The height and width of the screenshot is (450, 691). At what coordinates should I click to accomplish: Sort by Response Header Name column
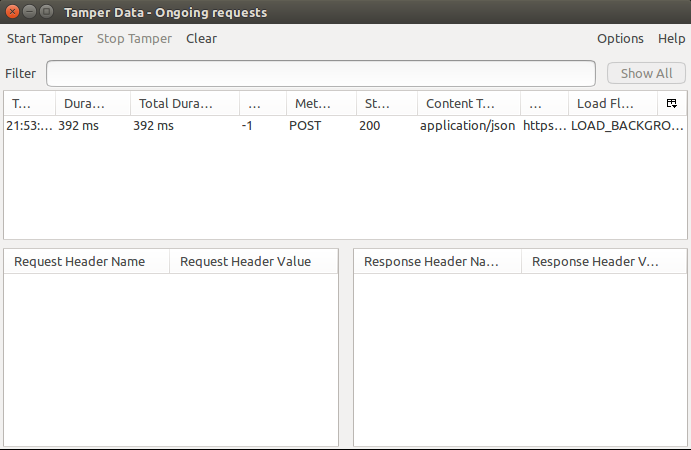coord(438,261)
